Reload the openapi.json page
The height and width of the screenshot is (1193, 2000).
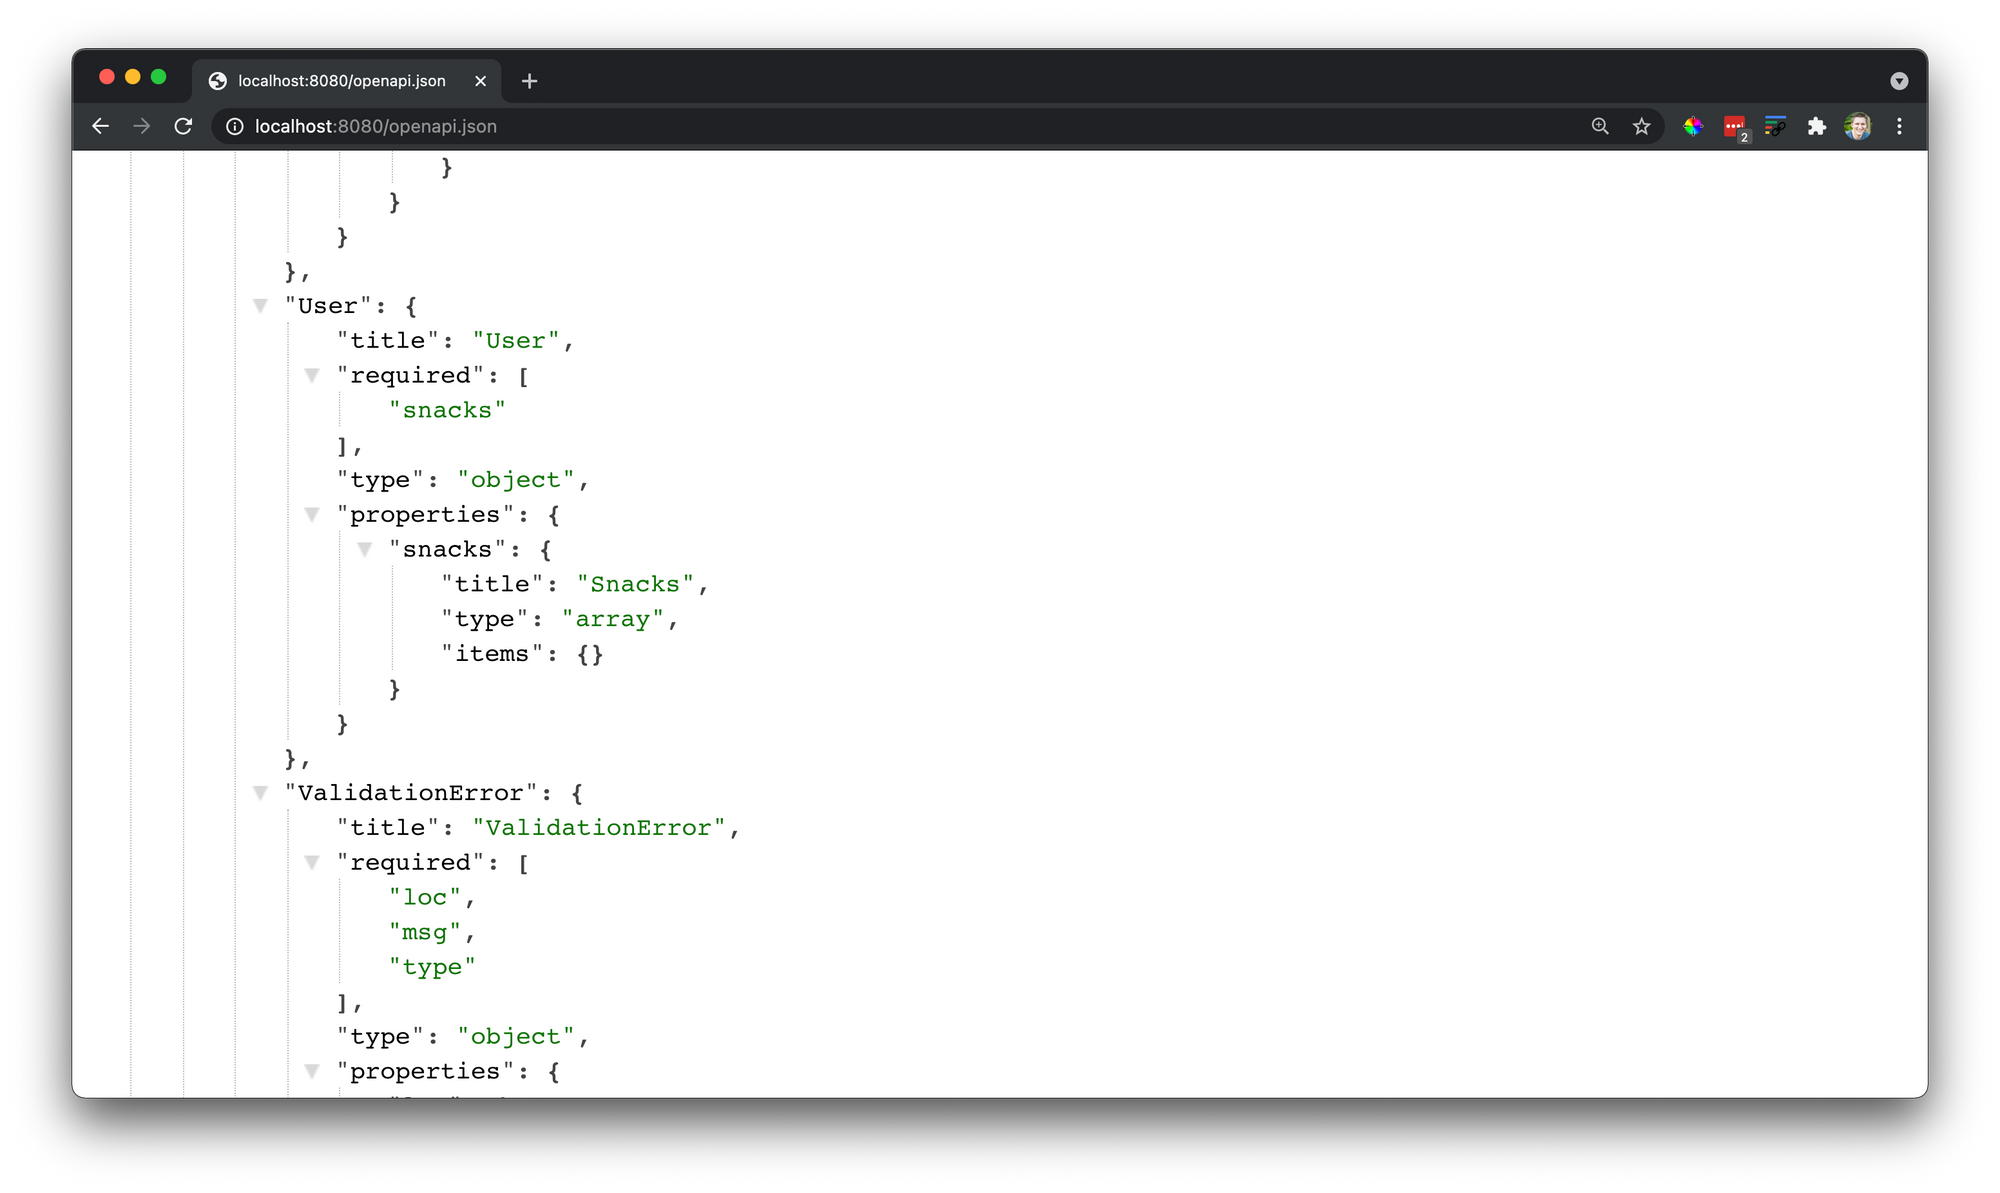click(x=183, y=126)
